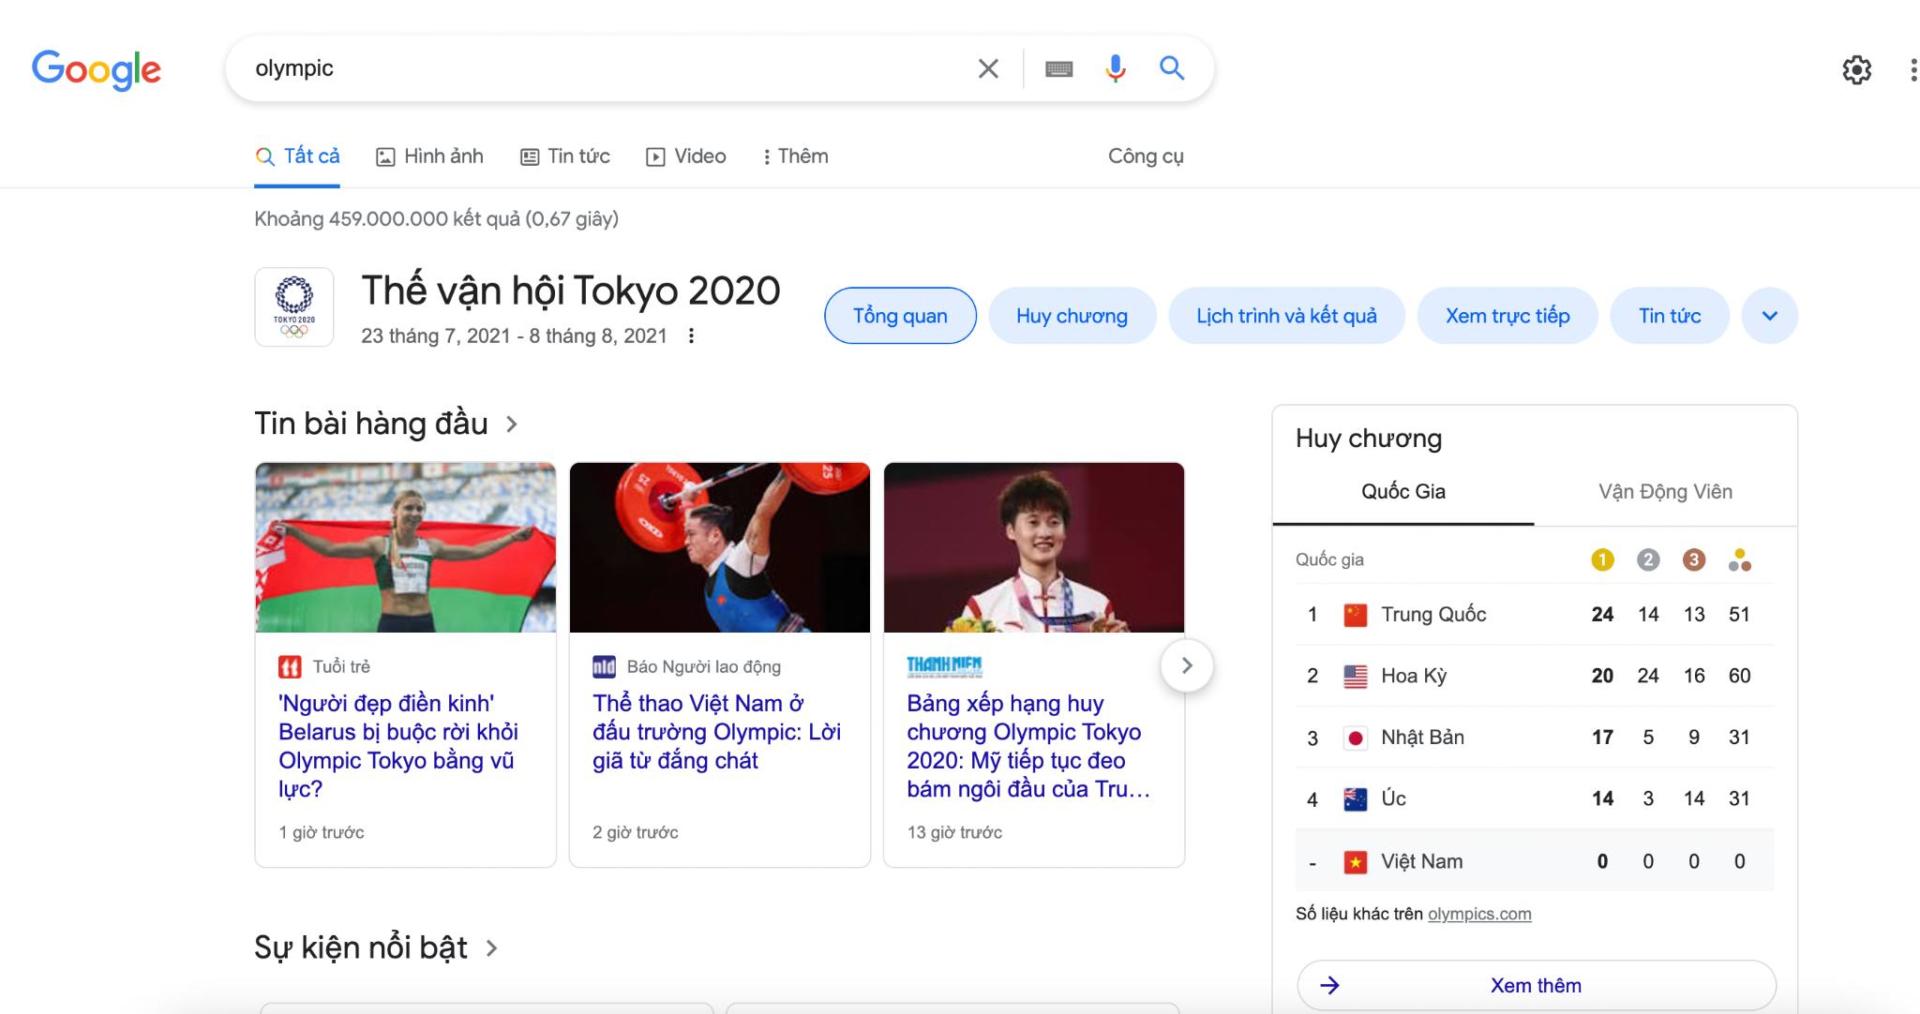Click in the olympic search input field
Viewport: 1920px width, 1014px height.
[600, 68]
